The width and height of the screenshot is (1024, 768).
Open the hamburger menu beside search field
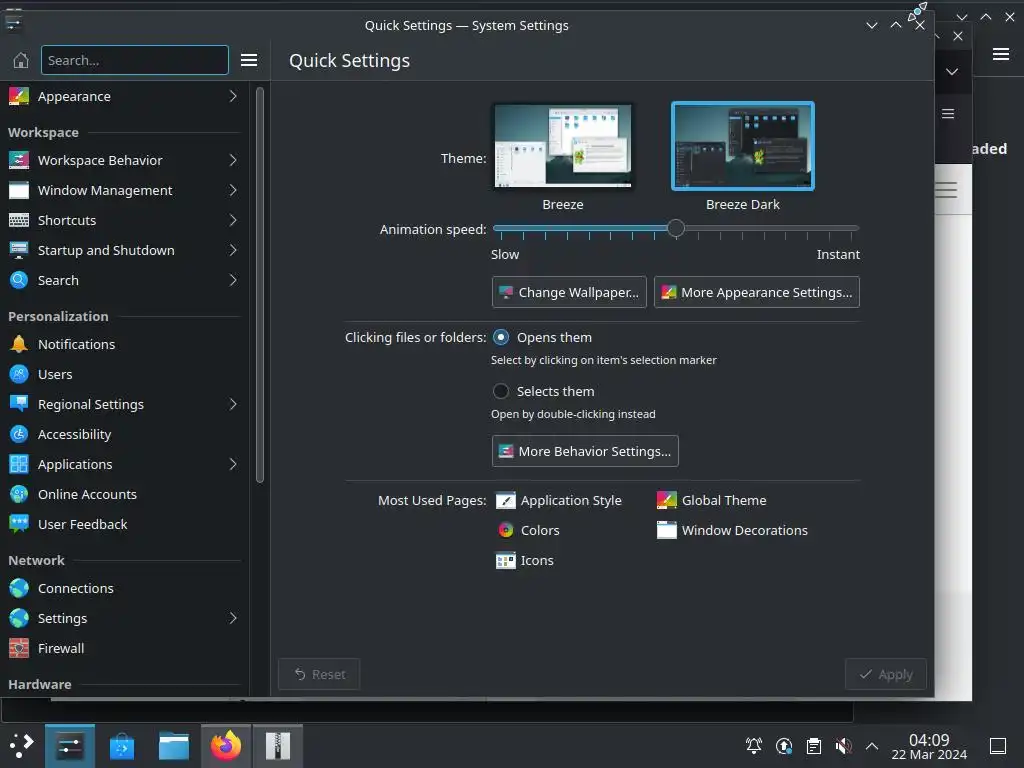(x=249, y=60)
